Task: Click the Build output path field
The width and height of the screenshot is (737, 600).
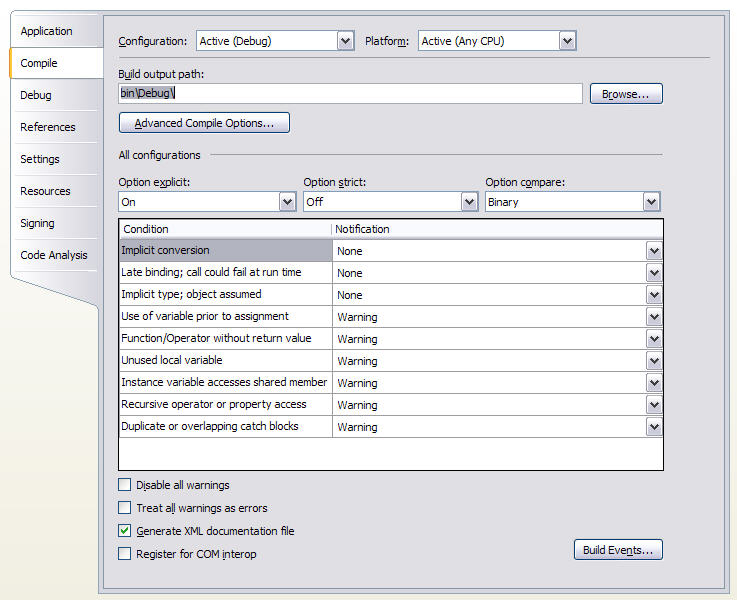Action: tap(350, 93)
